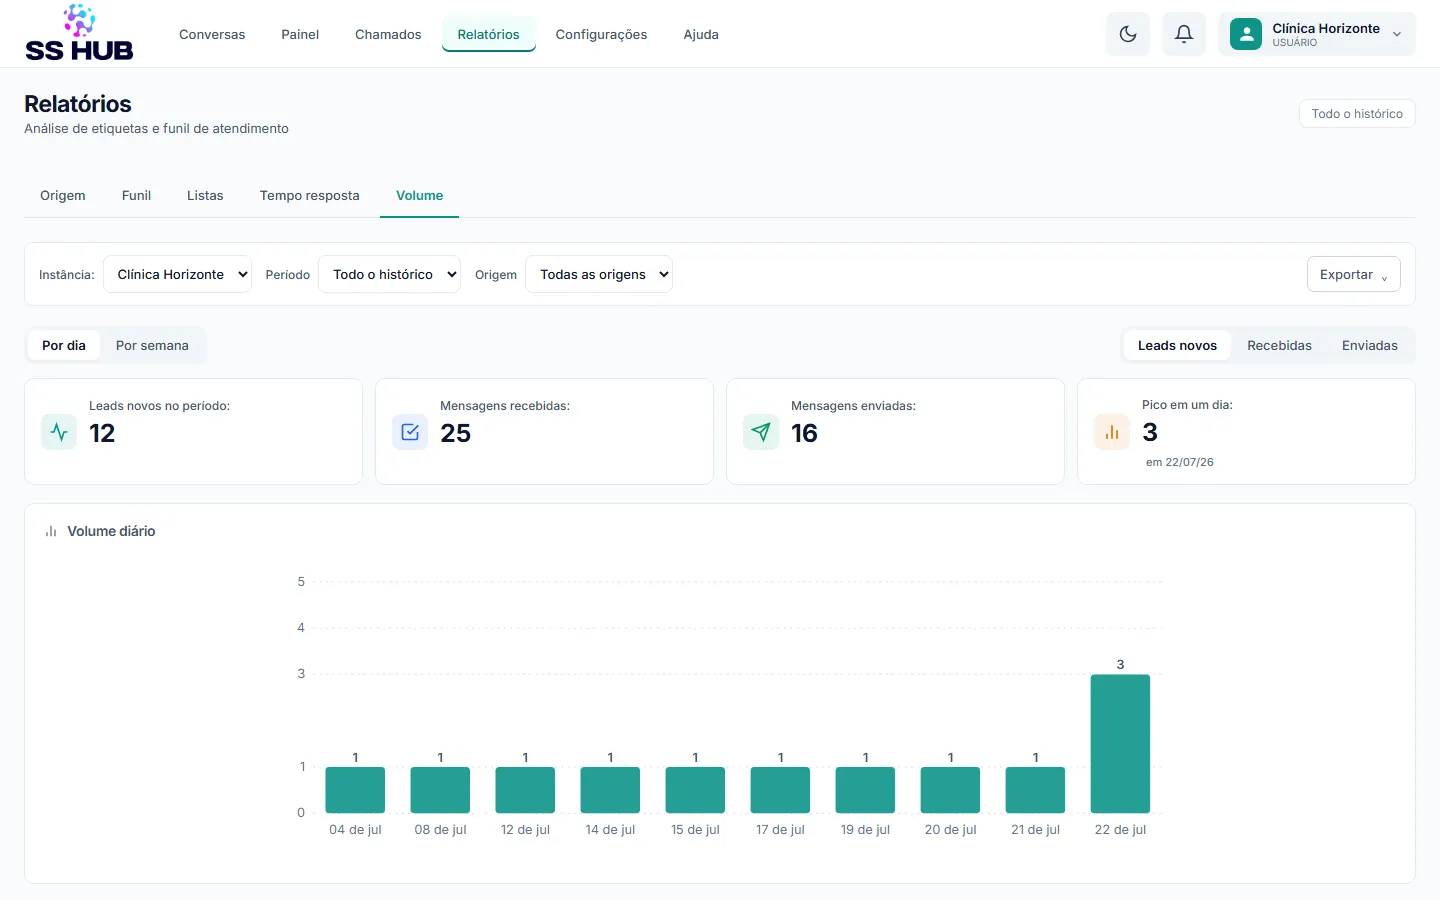This screenshot has width=1440, height=900.
Task: Click the pulse icon for Leads novos
Action: pos(59,432)
